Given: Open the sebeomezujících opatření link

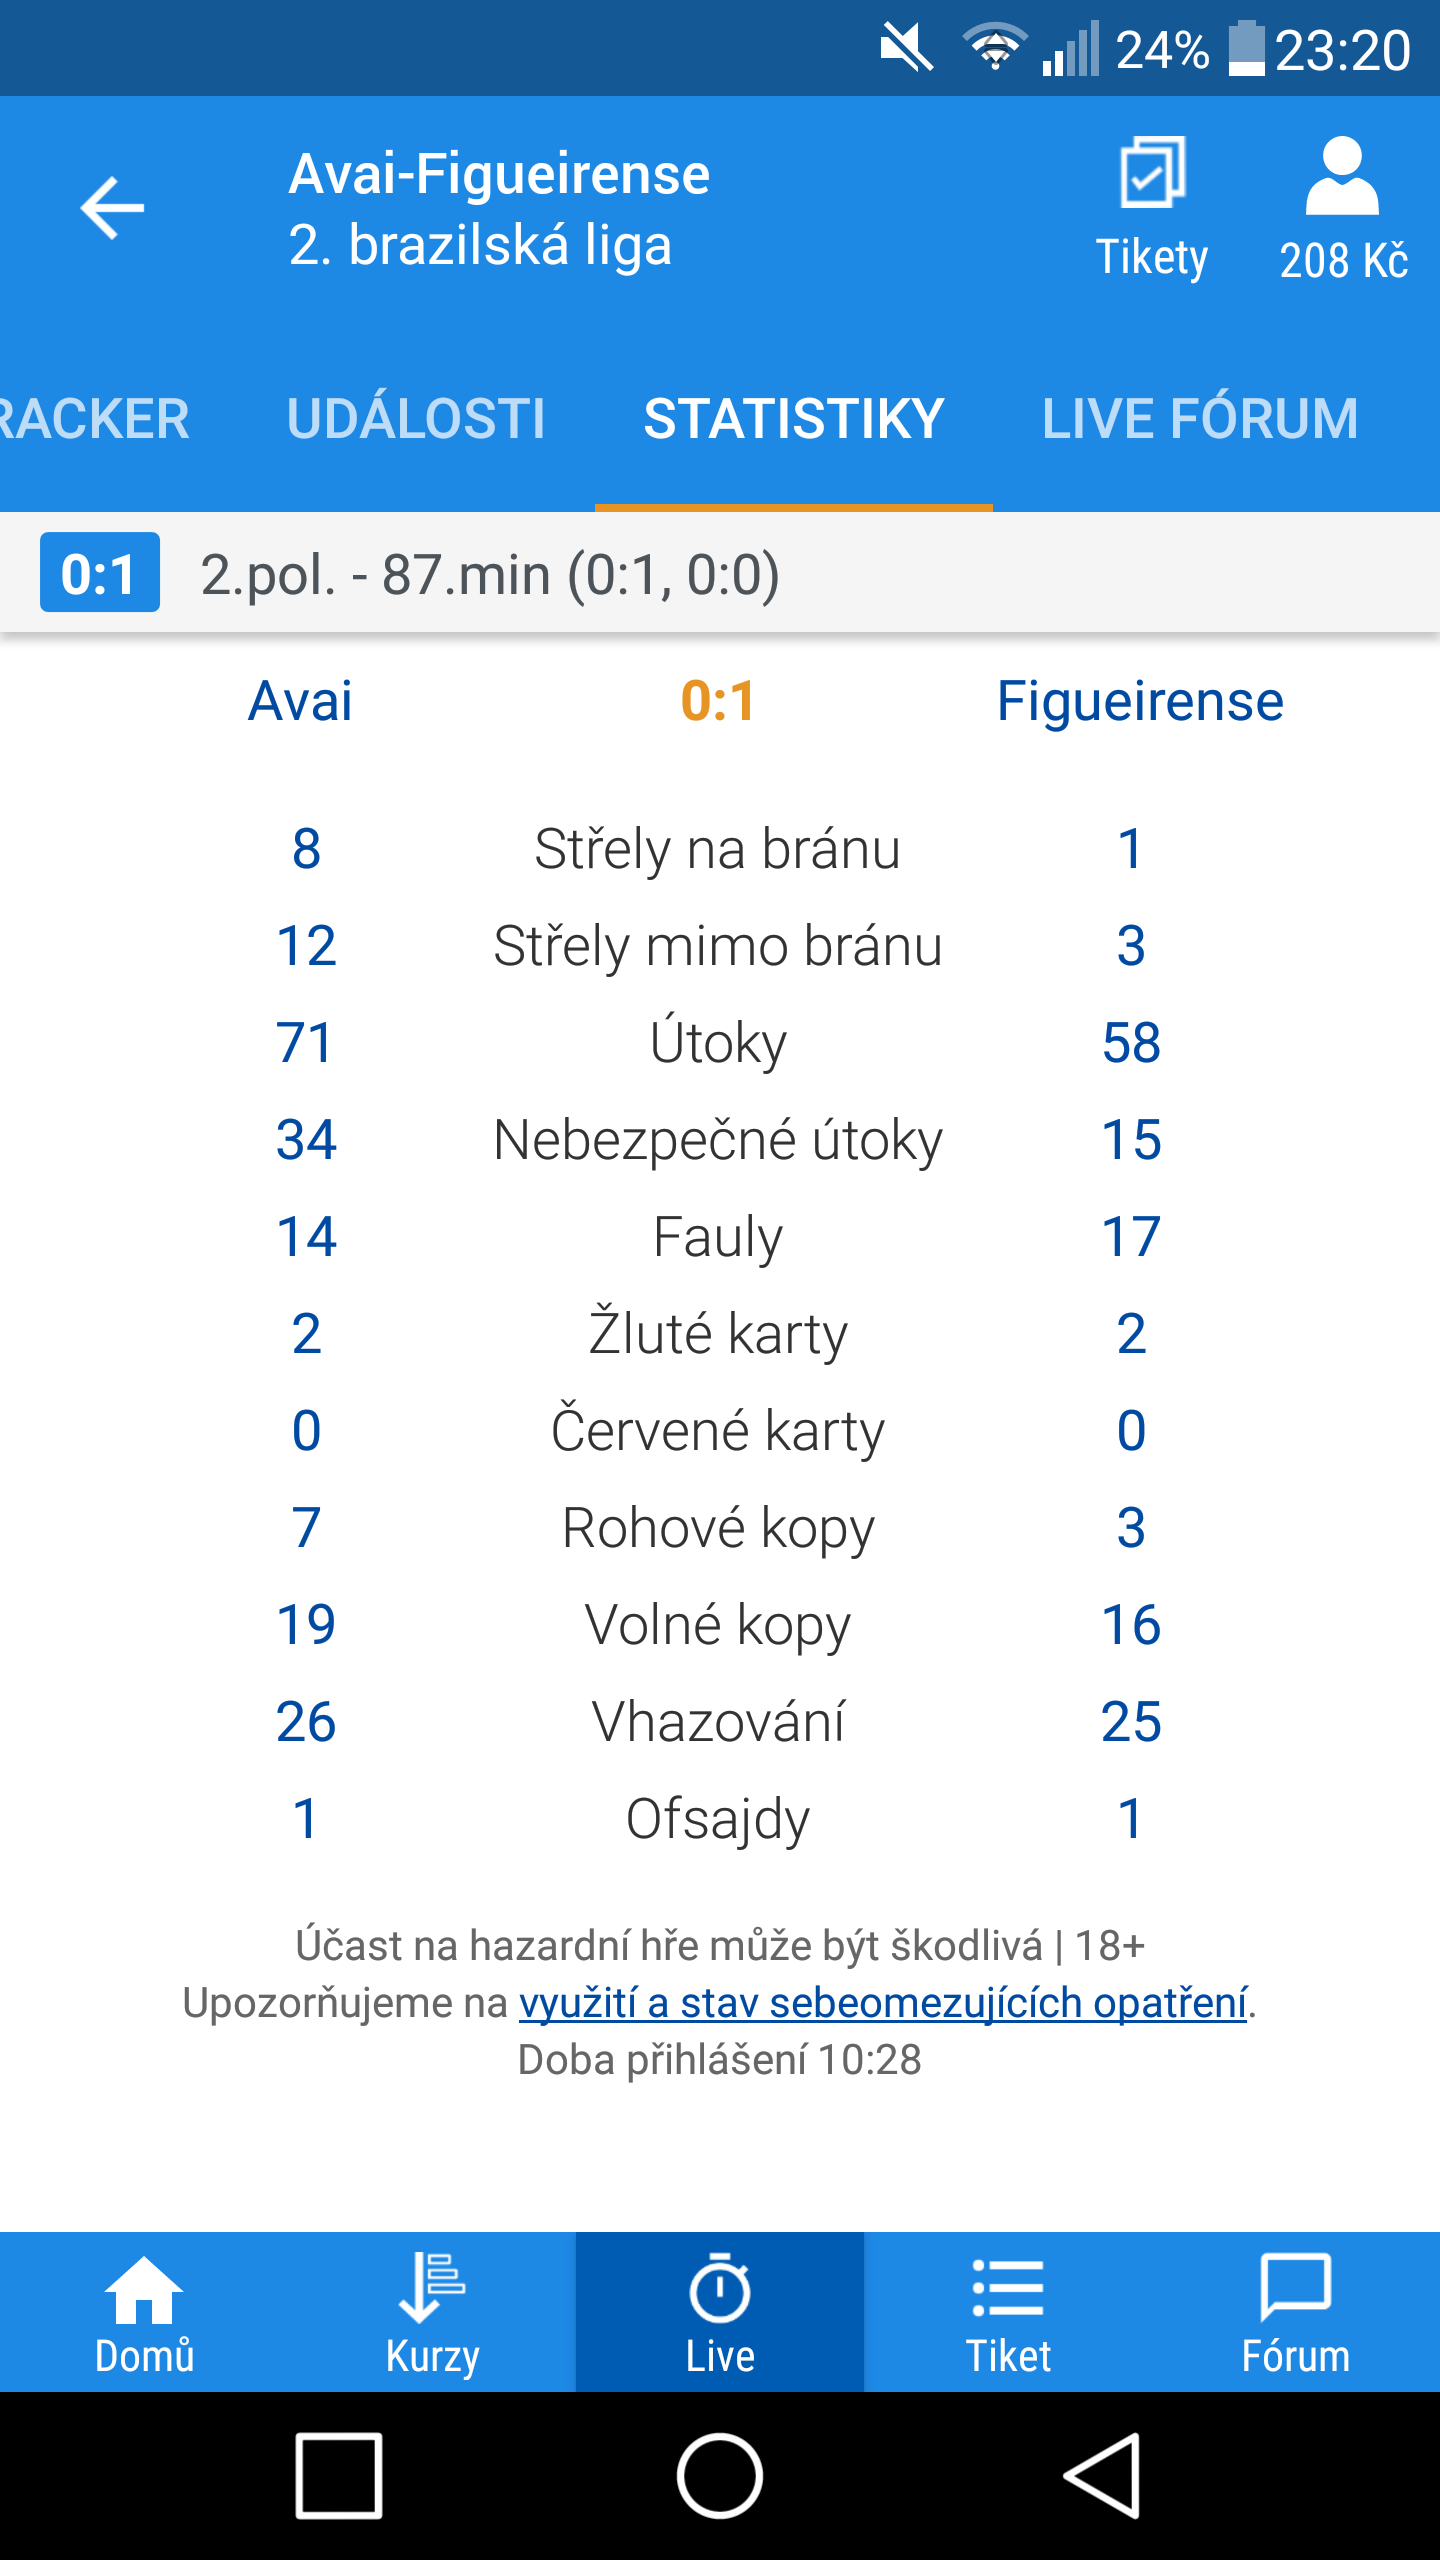Looking at the screenshot, I should 882,2003.
